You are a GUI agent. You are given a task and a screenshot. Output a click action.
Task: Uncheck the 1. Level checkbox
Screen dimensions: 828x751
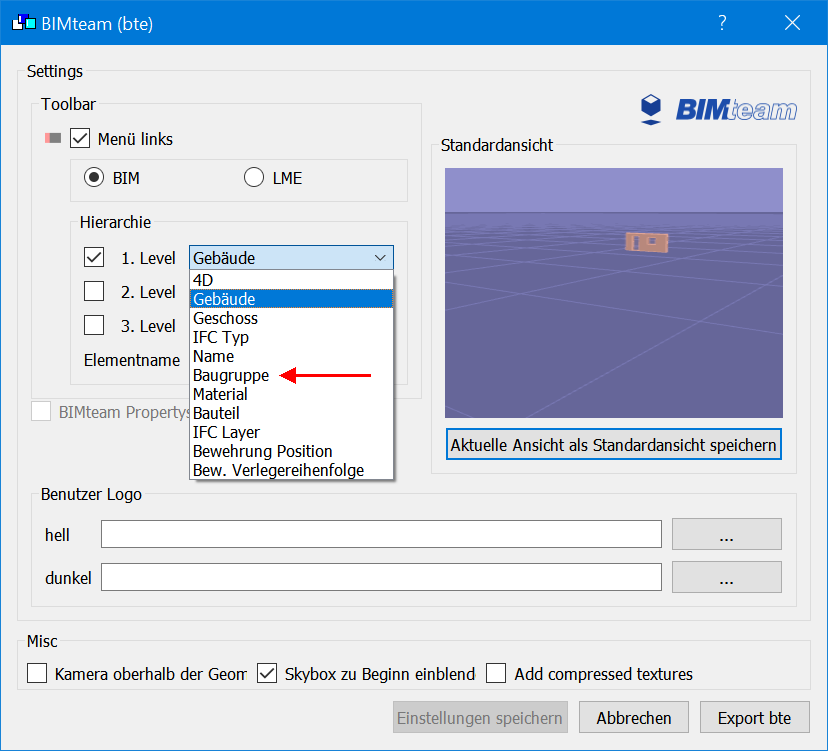[x=94, y=258]
